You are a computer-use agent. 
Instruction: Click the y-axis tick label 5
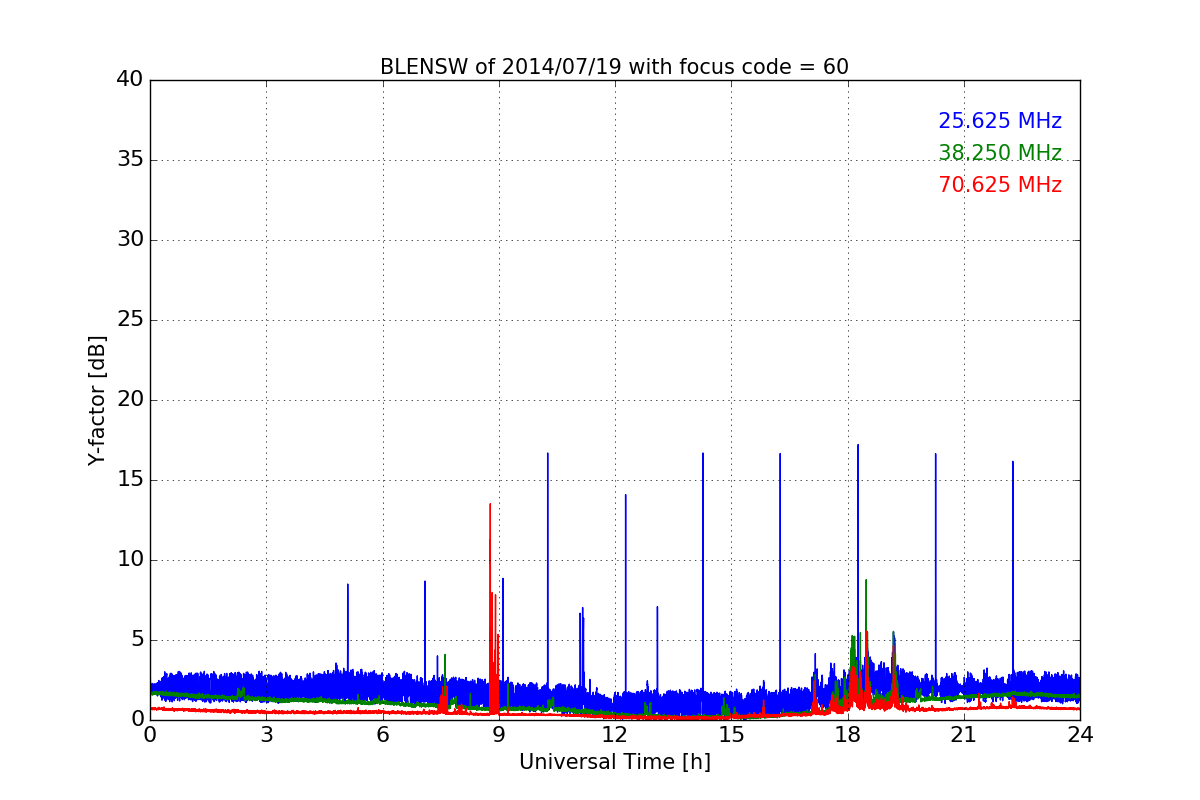tap(136, 640)
